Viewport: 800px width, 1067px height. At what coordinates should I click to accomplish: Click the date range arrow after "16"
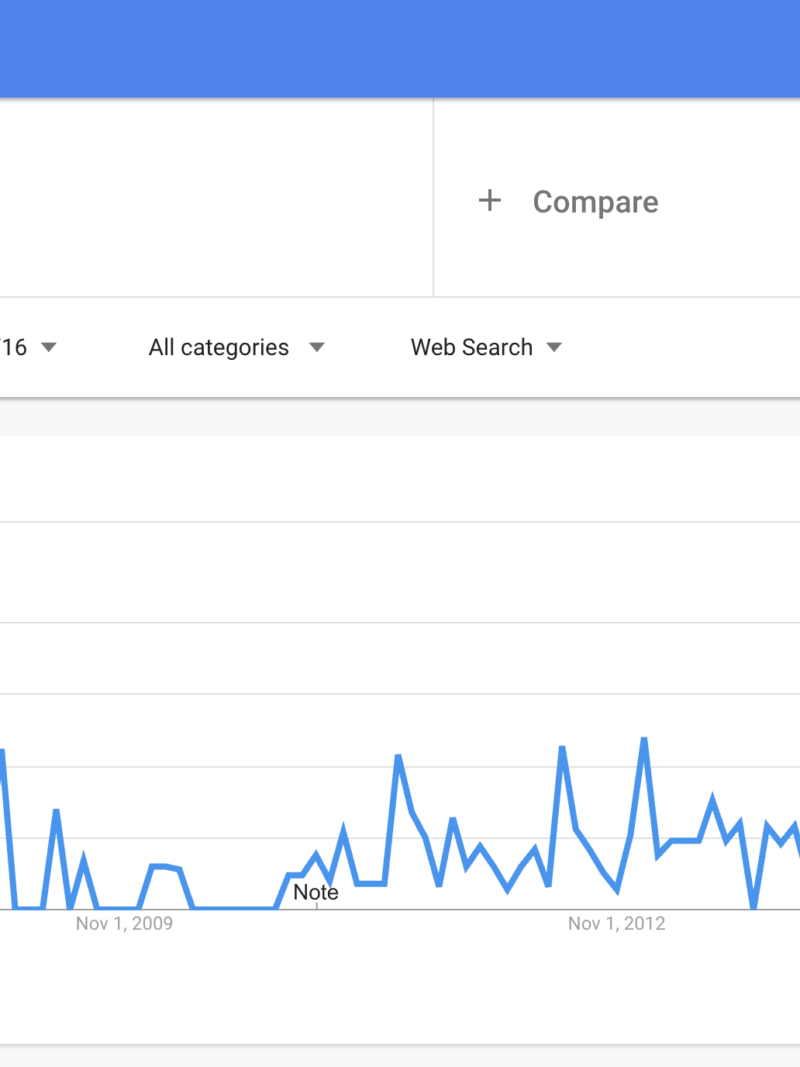tap(48, 348)
